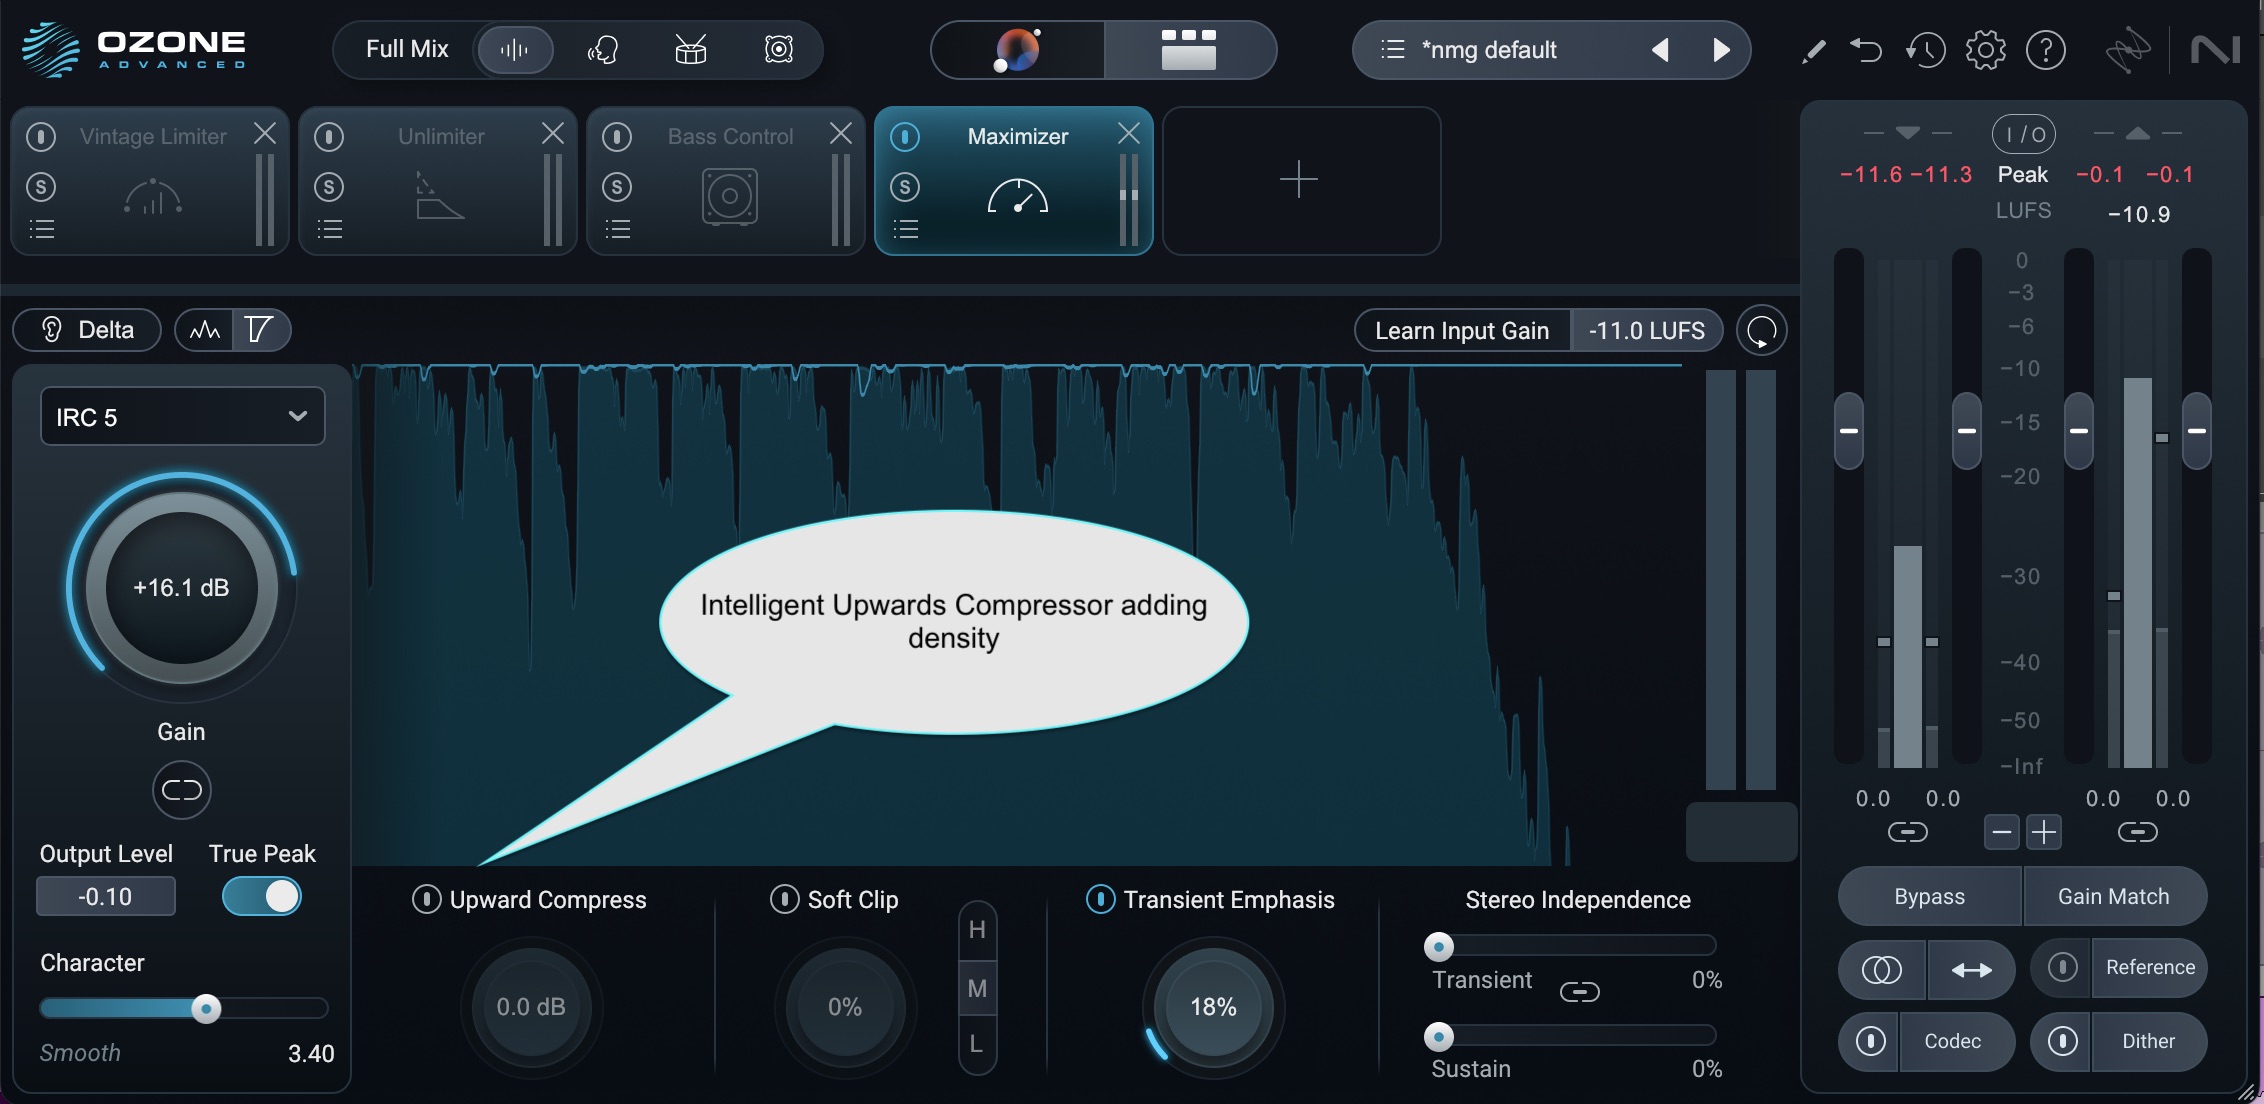Click the Stereo Independence Transient slider handle
Image resolution: width=2264 pixels, height=1104 pixels.
1438,946
